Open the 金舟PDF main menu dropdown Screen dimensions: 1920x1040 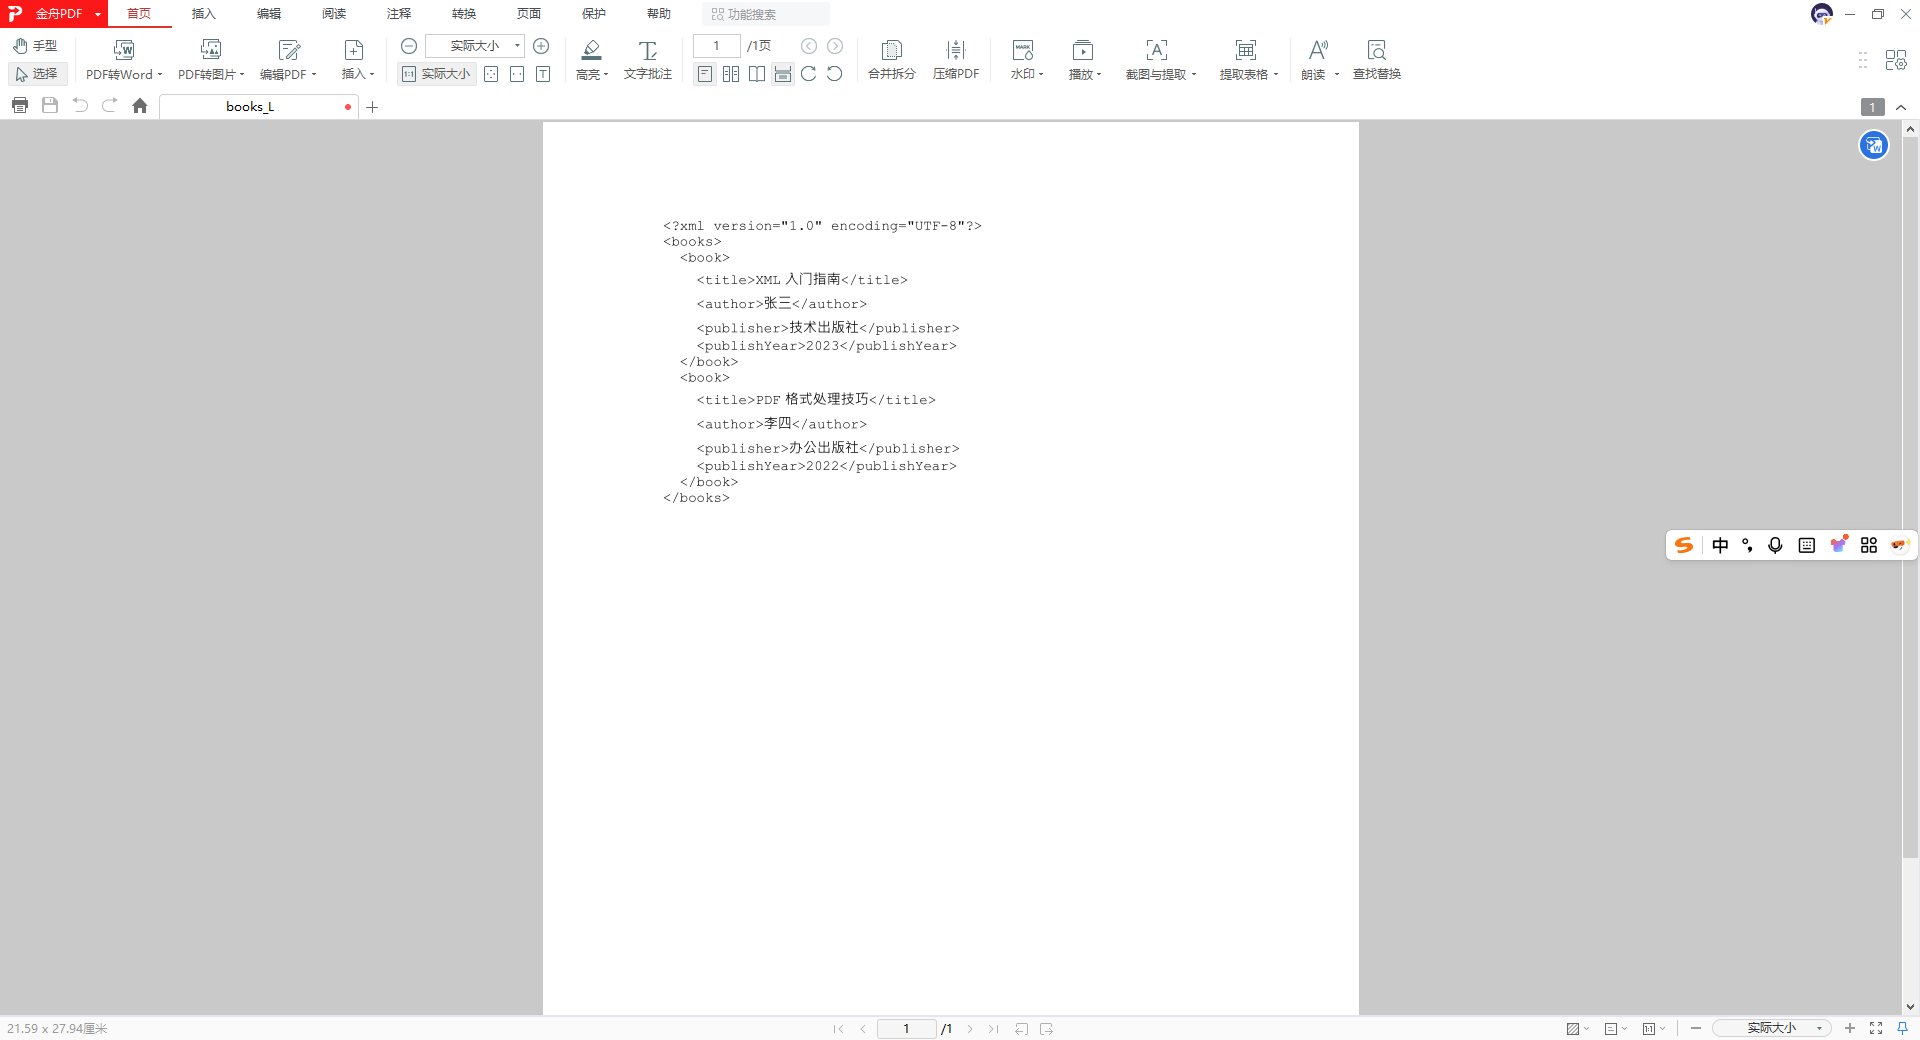55,14
